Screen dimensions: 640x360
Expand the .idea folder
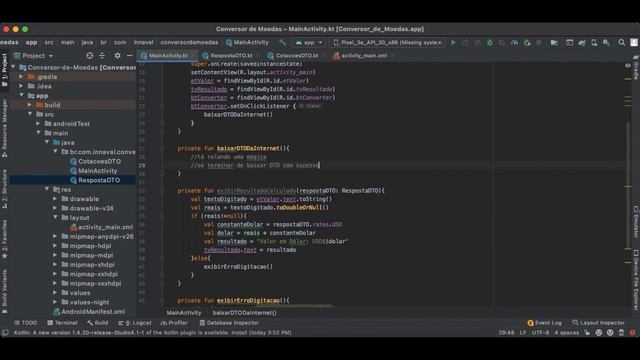coord(21,86)
